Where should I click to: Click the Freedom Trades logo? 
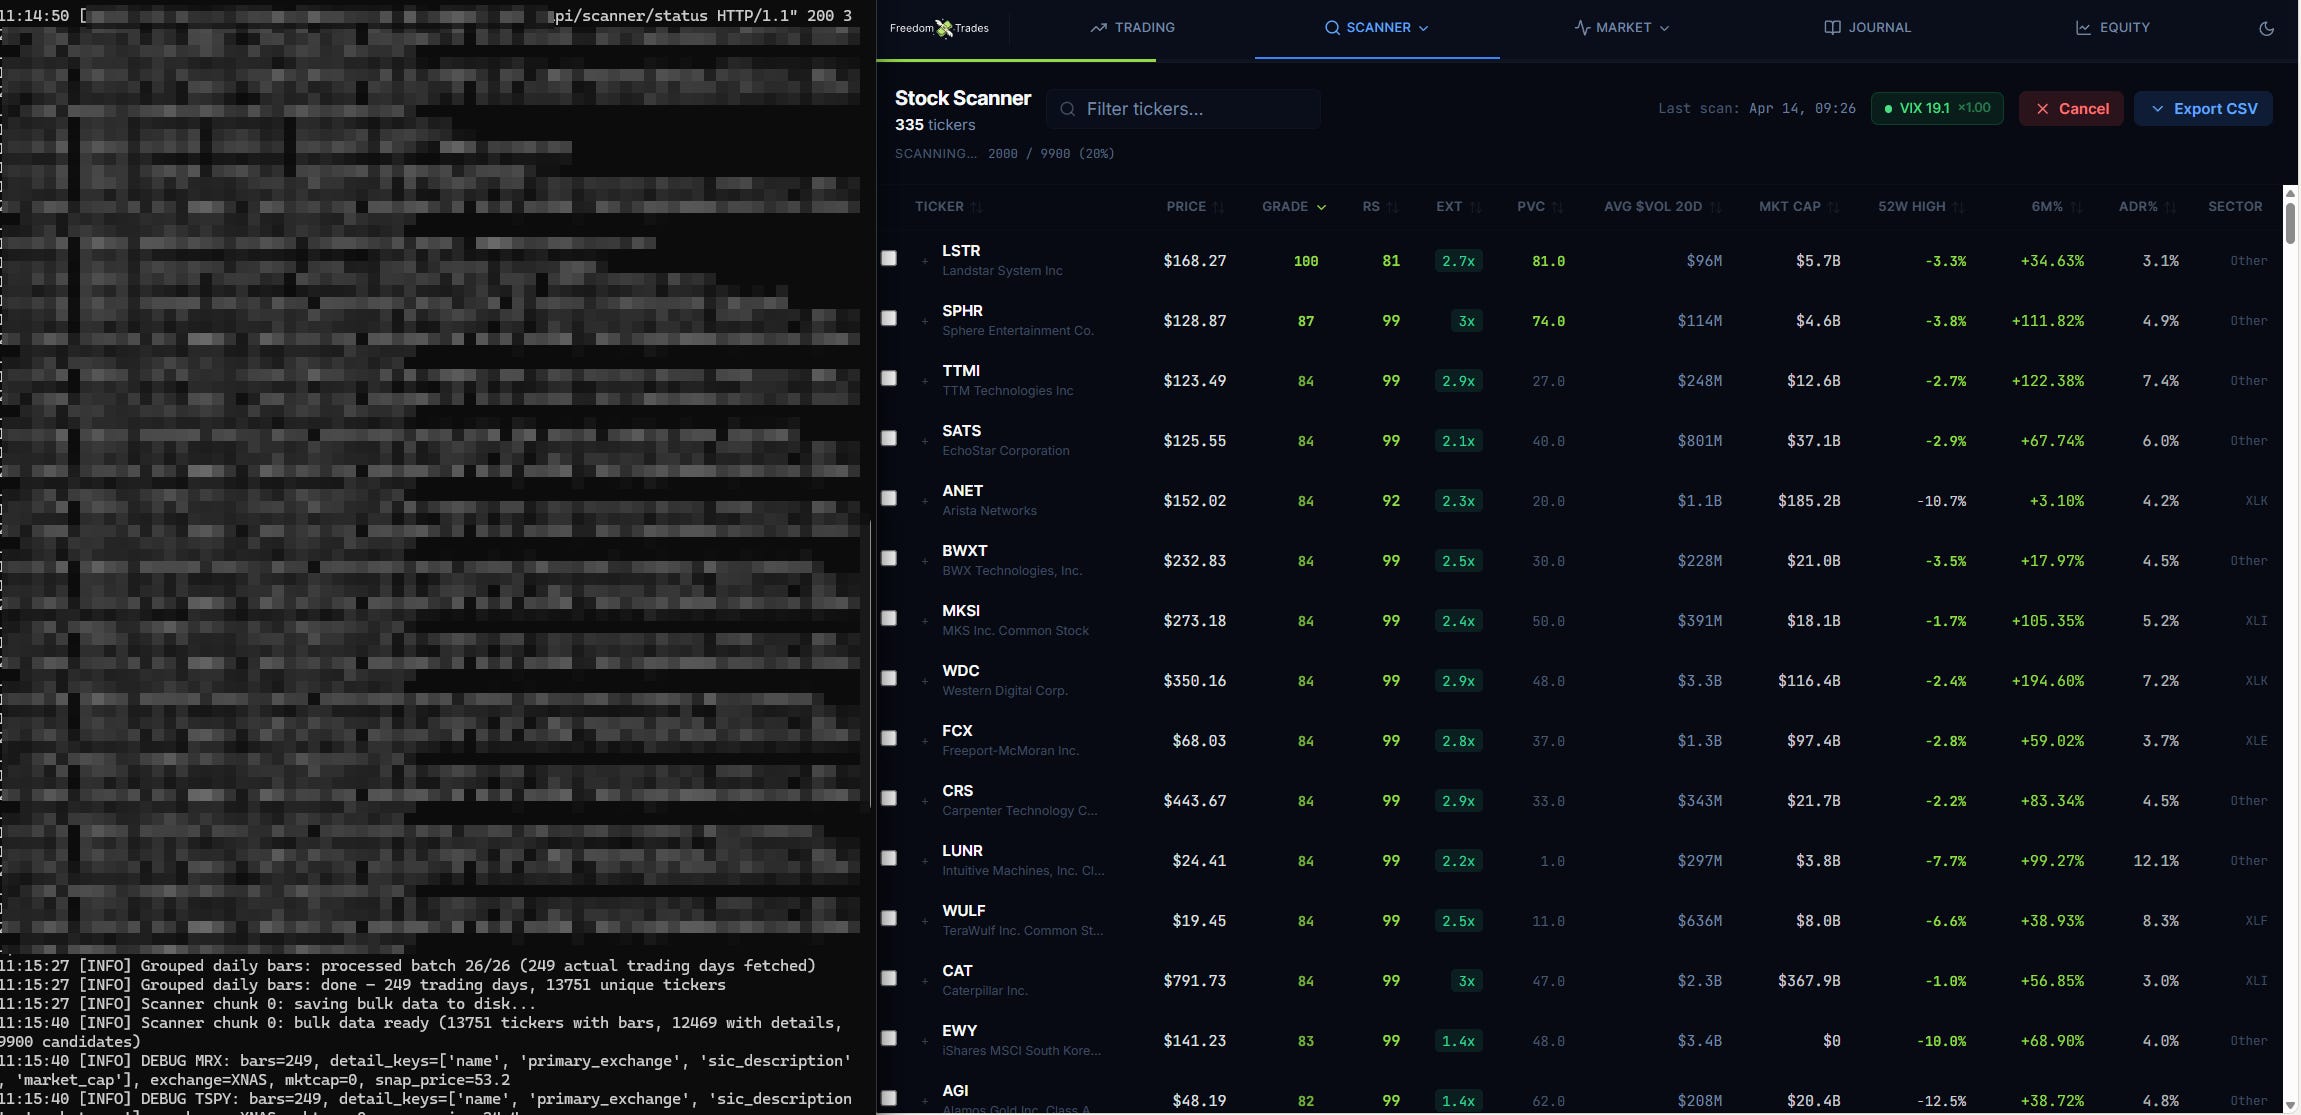point(939,28)
